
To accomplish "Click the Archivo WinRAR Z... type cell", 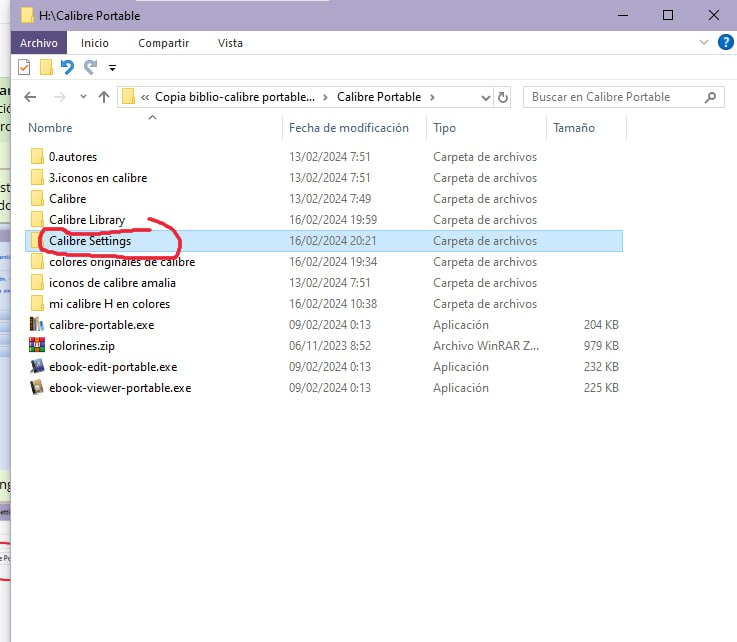I will pos(486,346).
